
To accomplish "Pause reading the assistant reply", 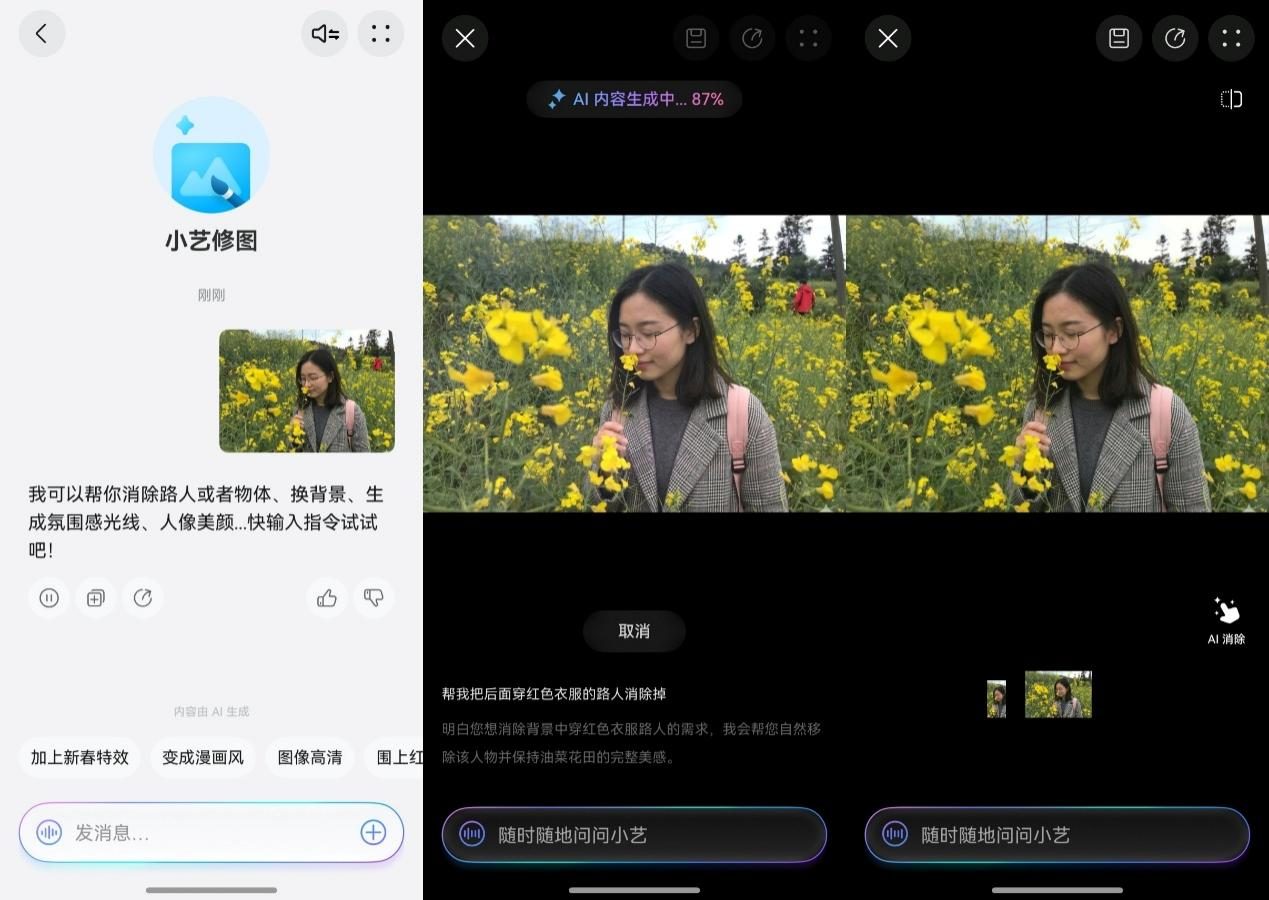I will (x=49, y=598).
